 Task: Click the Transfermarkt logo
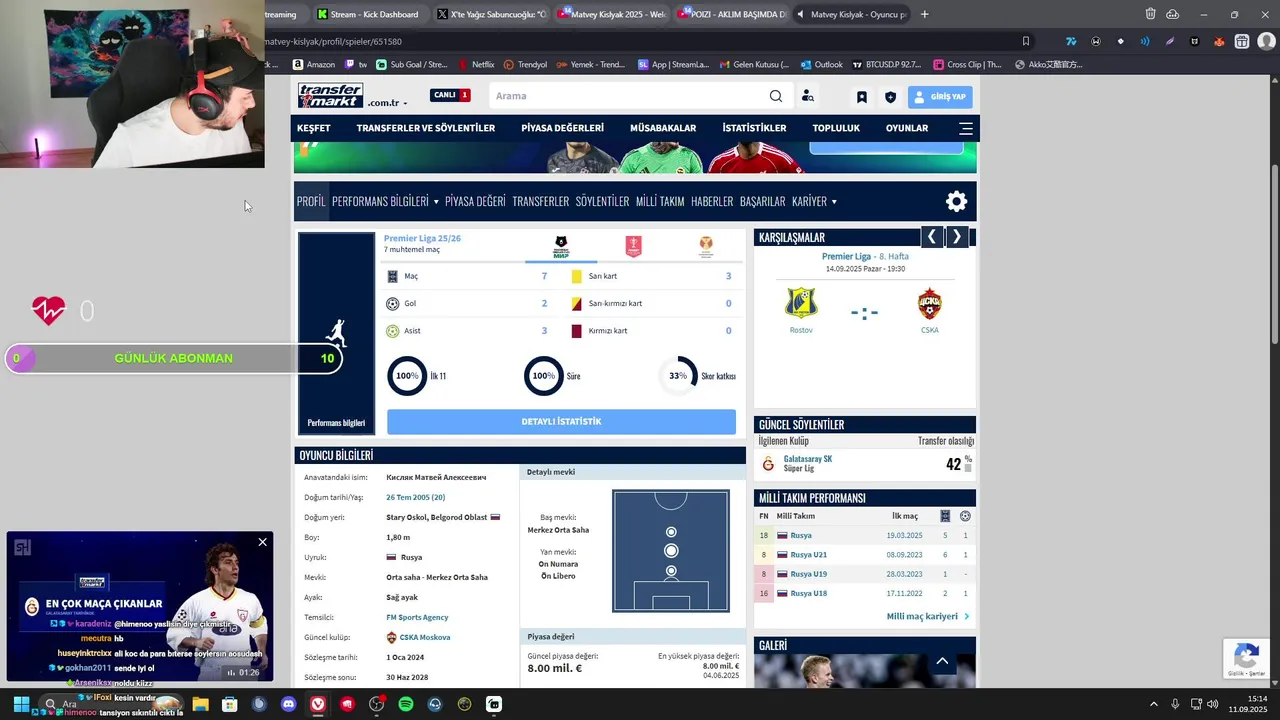tap(330, 96)
